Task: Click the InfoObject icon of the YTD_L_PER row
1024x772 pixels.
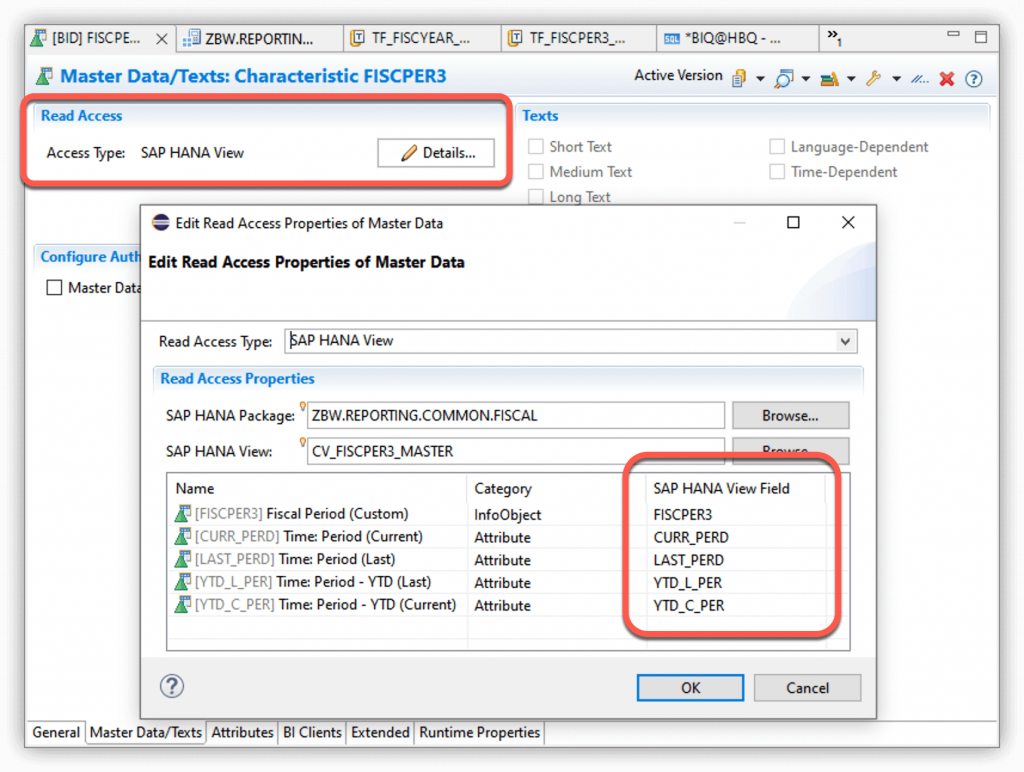Action: click(x=183, y=582)
